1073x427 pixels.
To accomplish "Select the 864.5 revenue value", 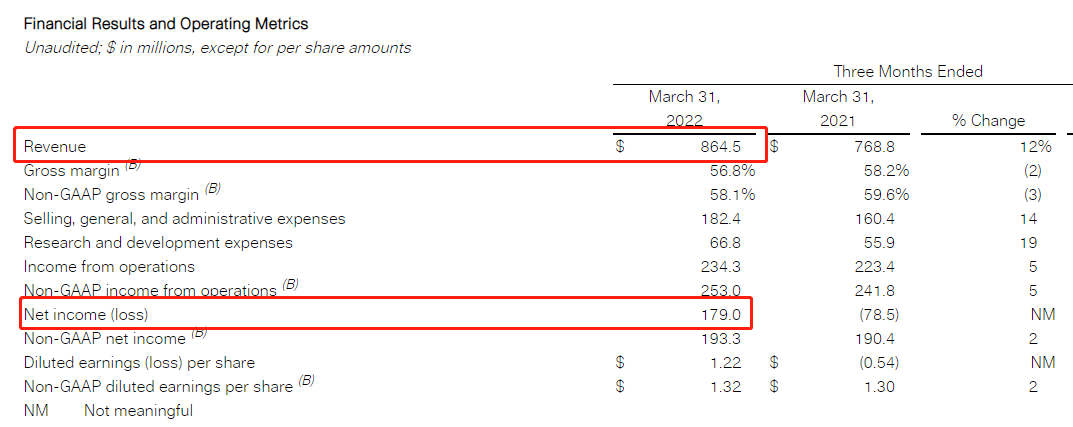I will (719, 146).
